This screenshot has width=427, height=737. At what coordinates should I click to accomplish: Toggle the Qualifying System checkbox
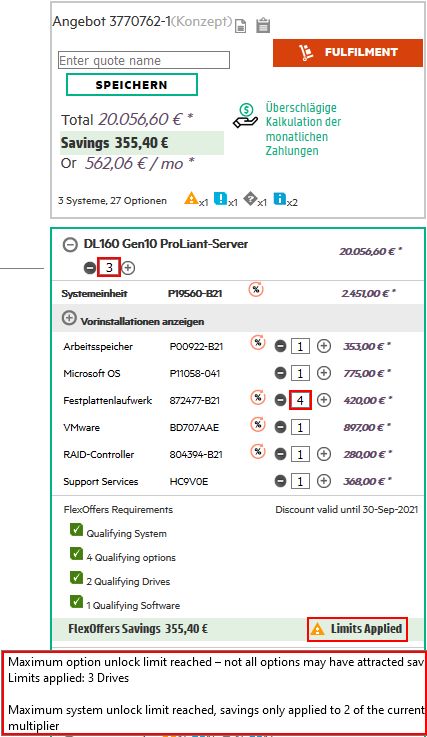(76, 529)
